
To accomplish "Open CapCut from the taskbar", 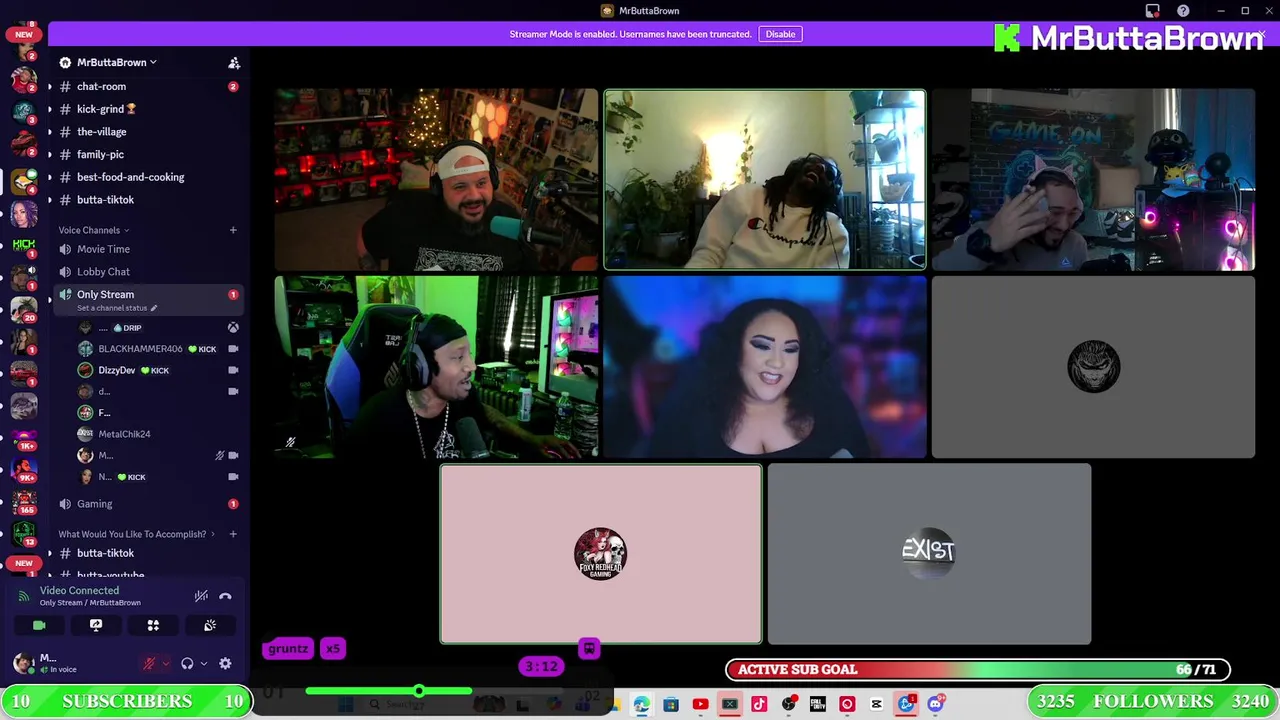I will click(x=877, y=705).
